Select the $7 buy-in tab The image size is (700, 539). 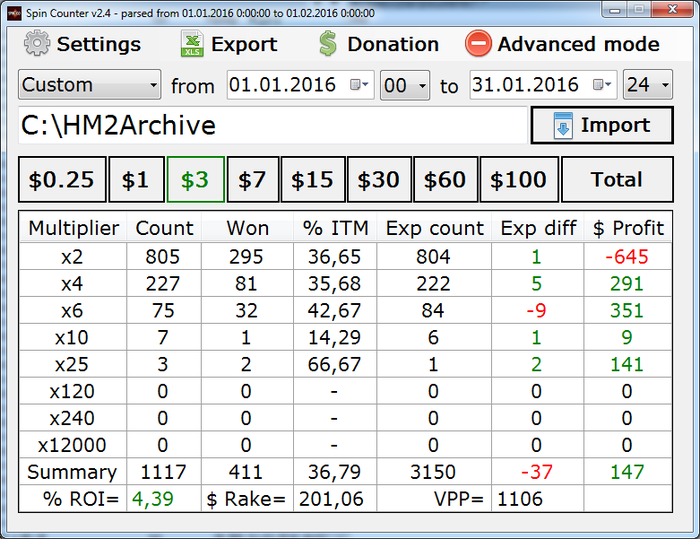253,180
